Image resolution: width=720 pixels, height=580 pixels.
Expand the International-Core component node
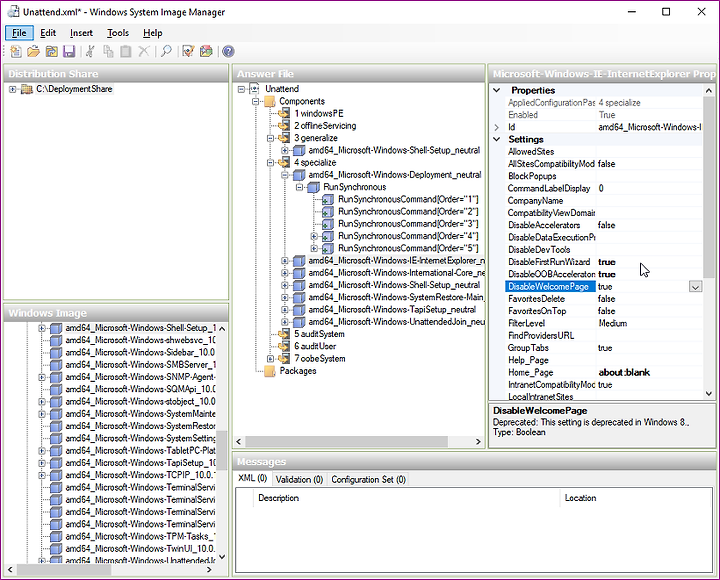[x=285, y=273]
